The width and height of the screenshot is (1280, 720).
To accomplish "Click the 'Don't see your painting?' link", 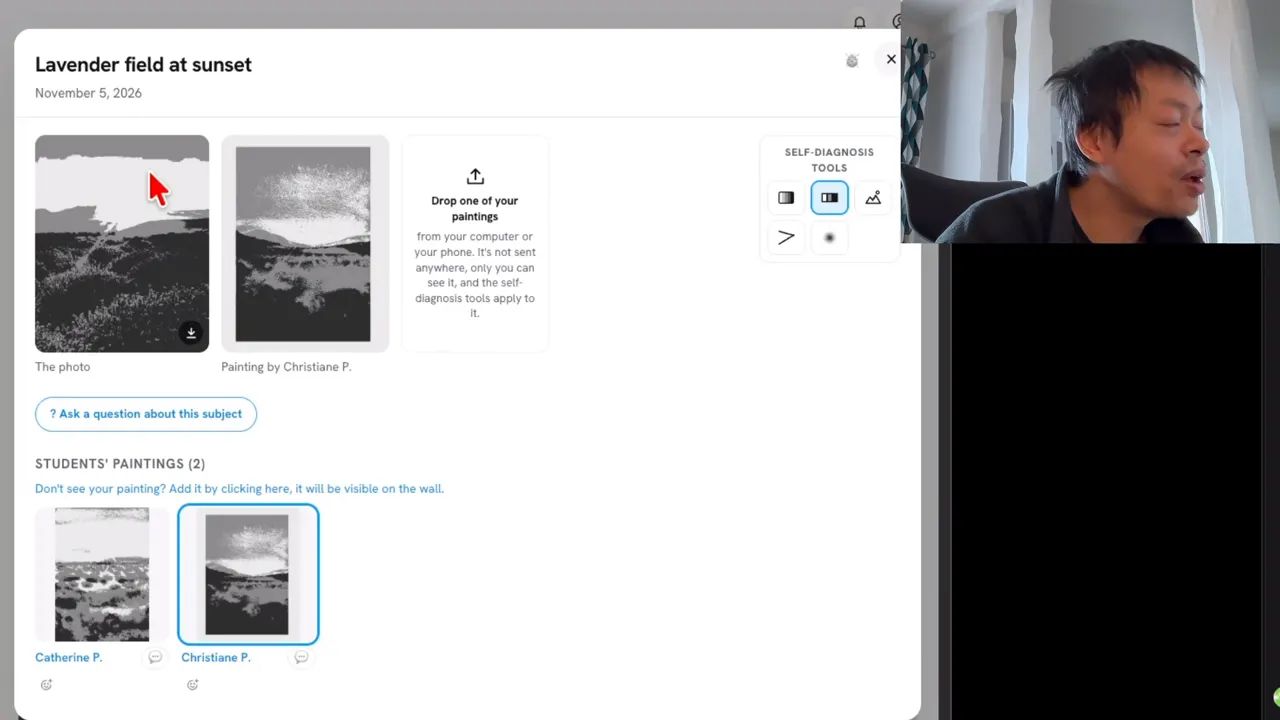I will [239, 489].
